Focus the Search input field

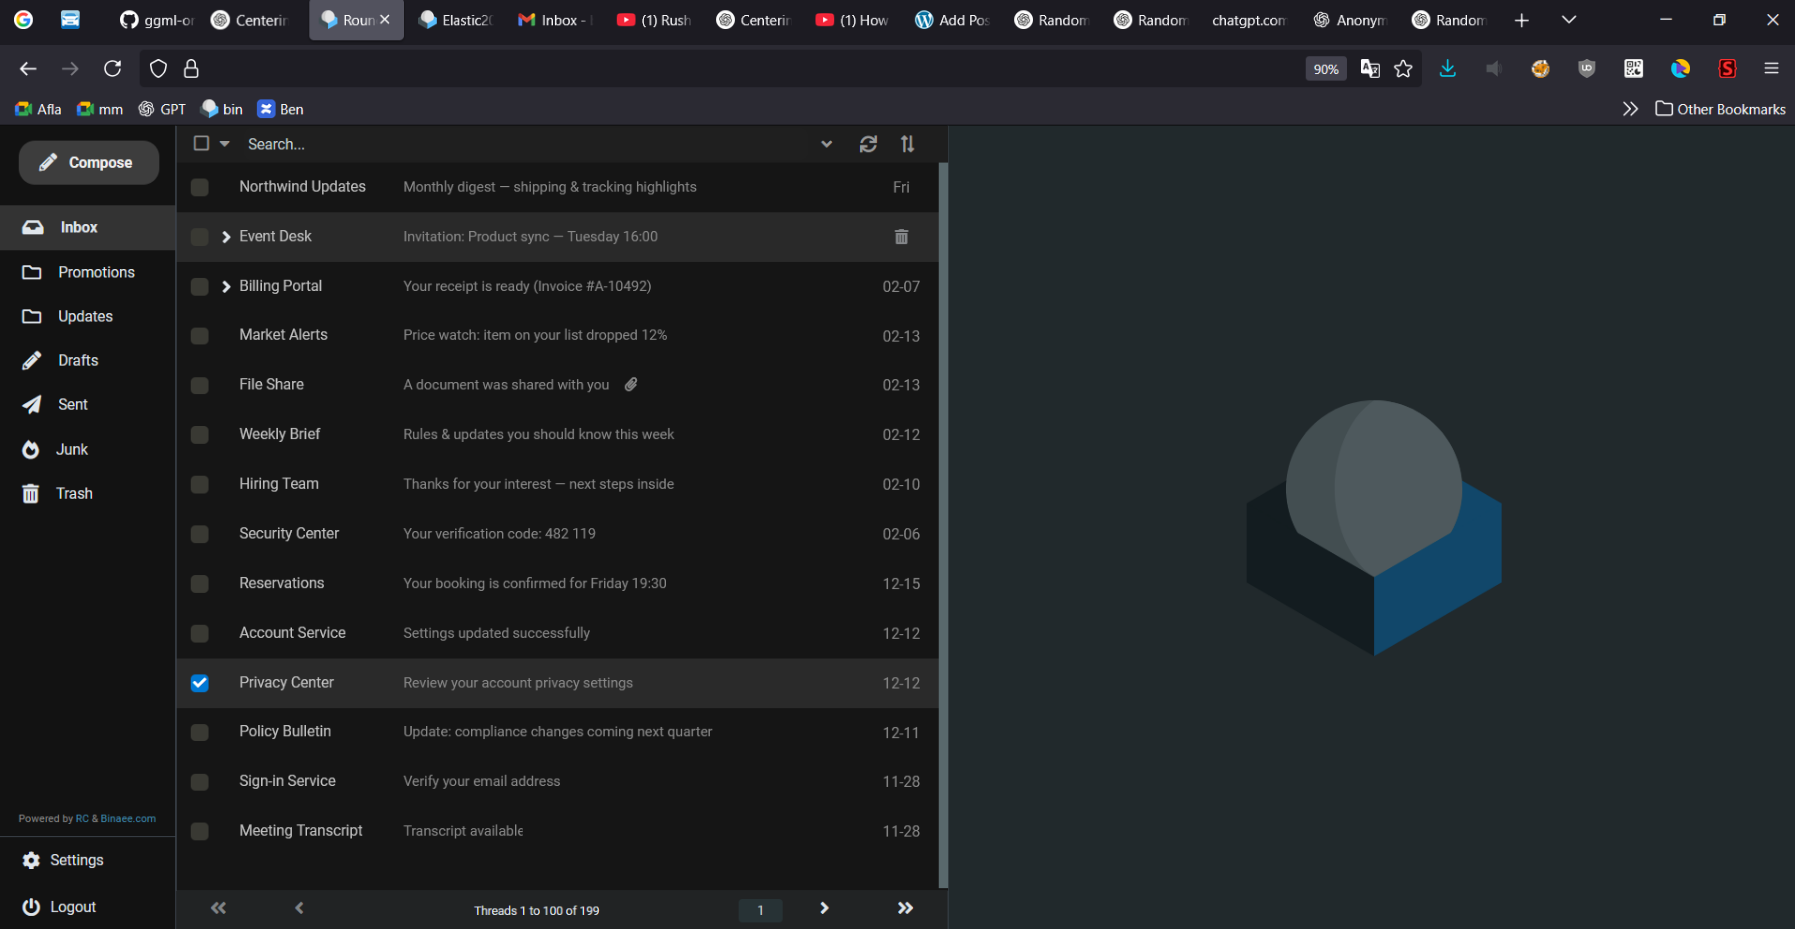520,144
